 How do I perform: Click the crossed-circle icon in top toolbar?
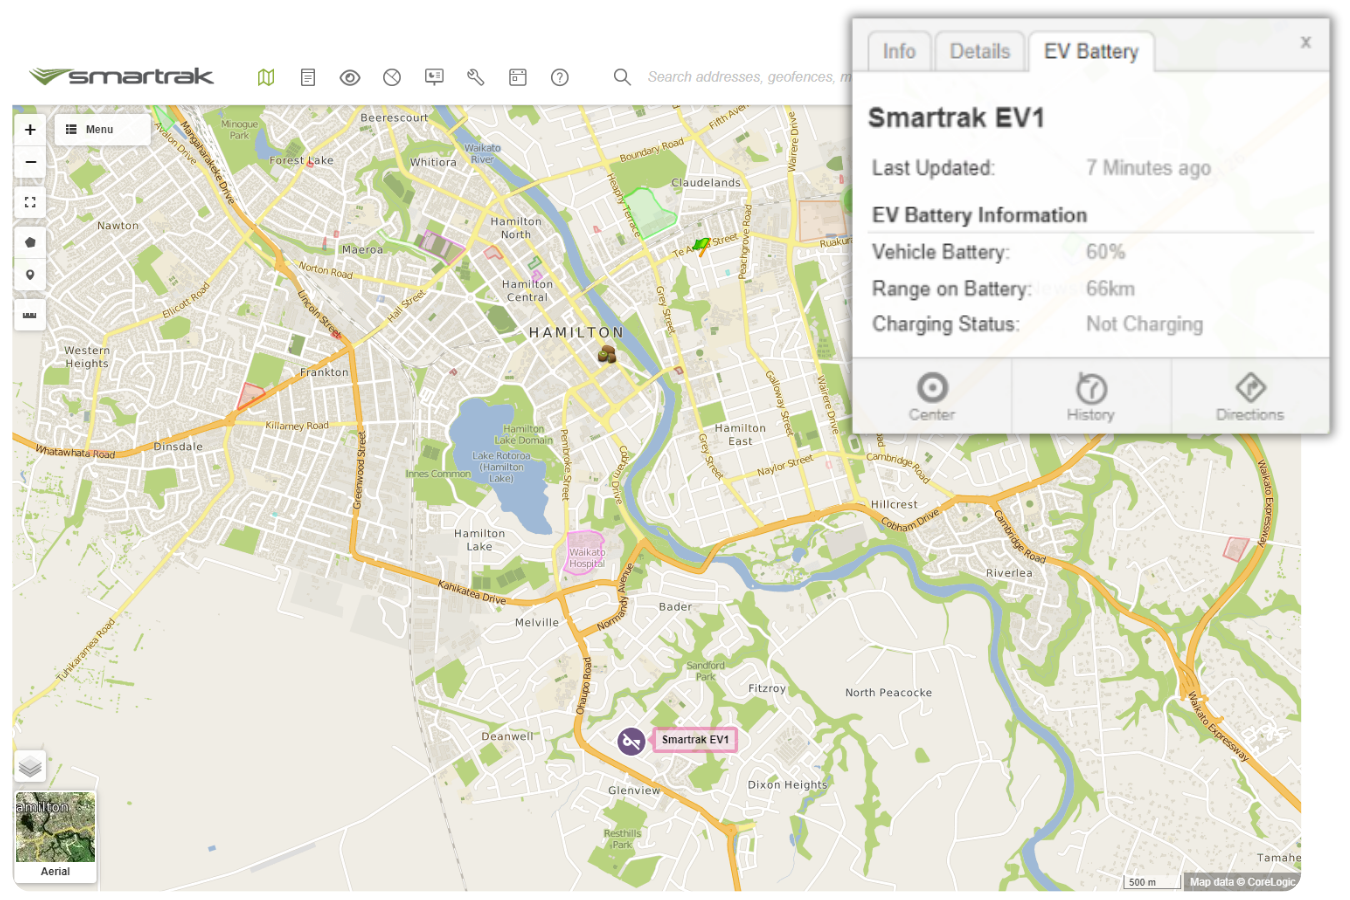tap(392, 77)
